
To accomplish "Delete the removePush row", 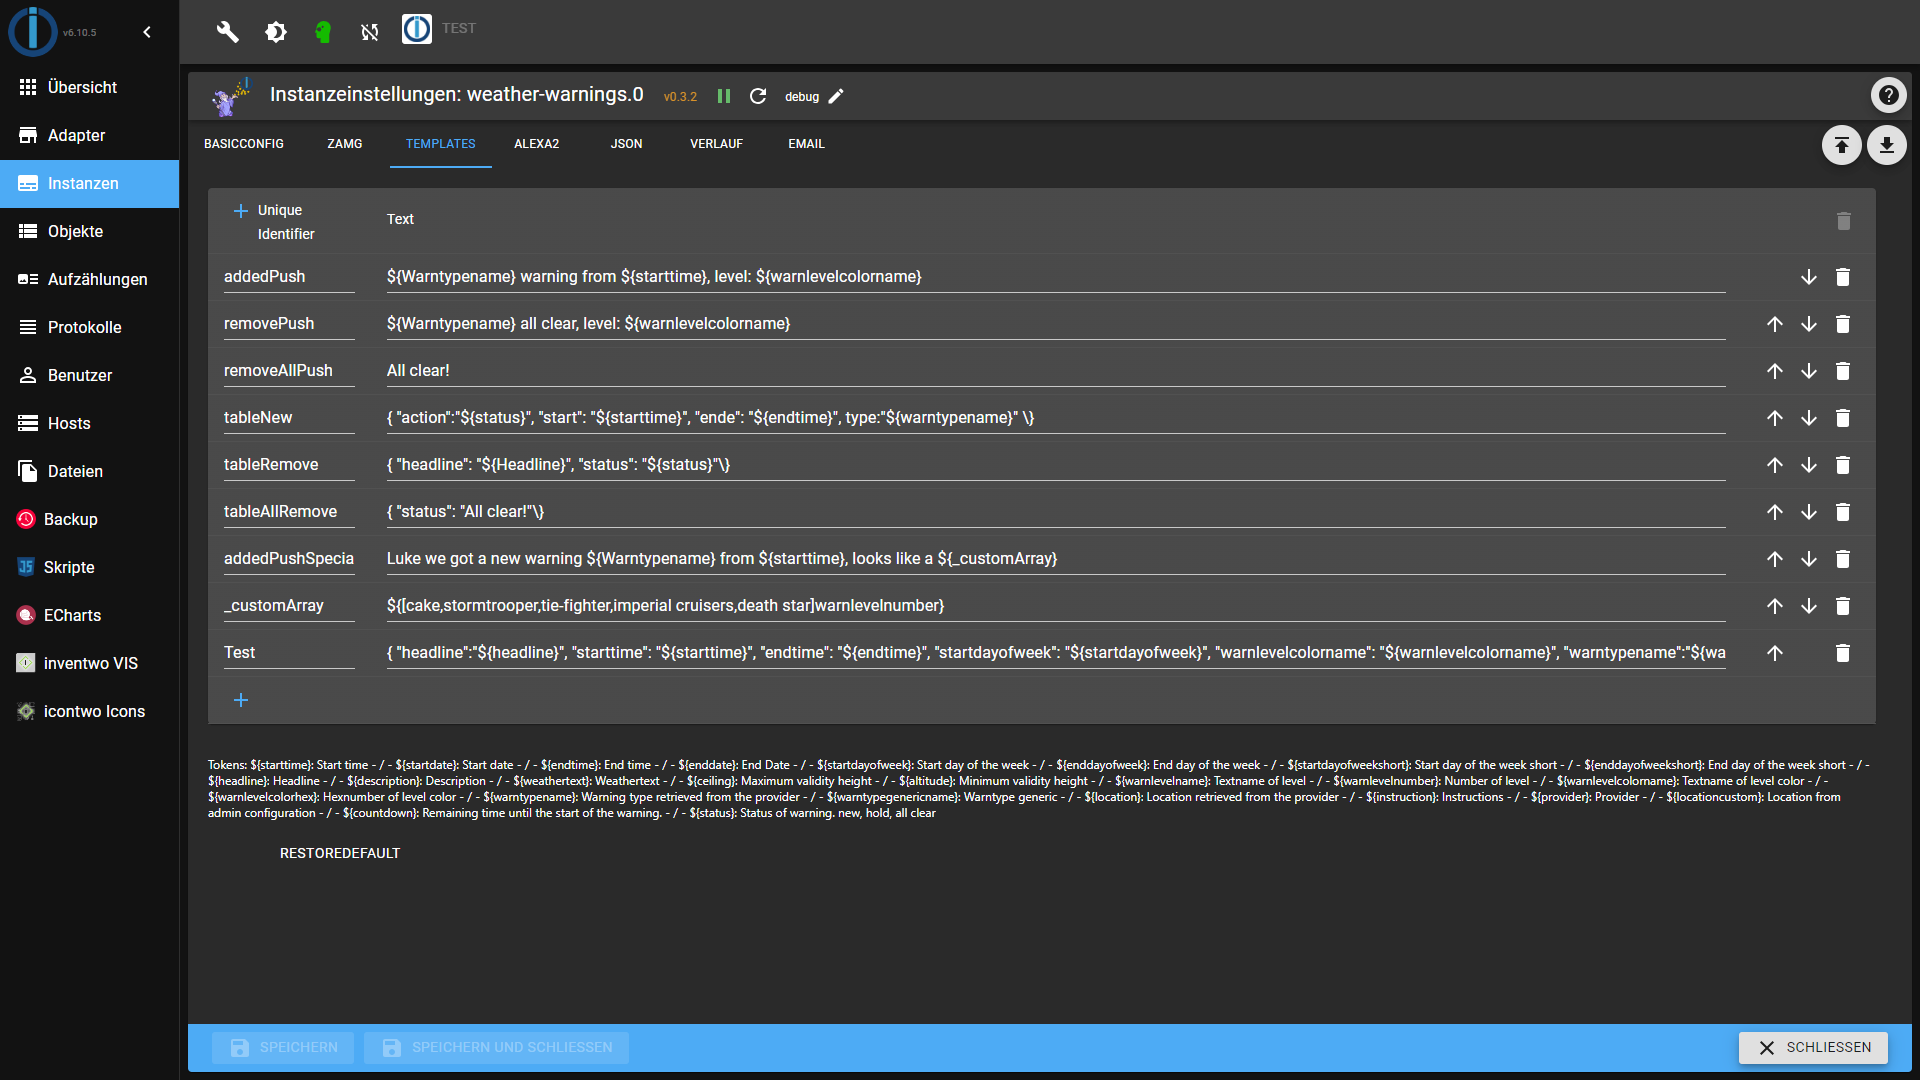I will [1843, 324].
